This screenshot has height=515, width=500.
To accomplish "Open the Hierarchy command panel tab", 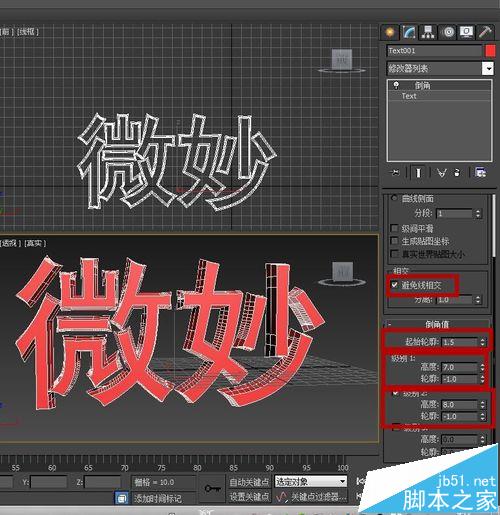I will [428, 32].
